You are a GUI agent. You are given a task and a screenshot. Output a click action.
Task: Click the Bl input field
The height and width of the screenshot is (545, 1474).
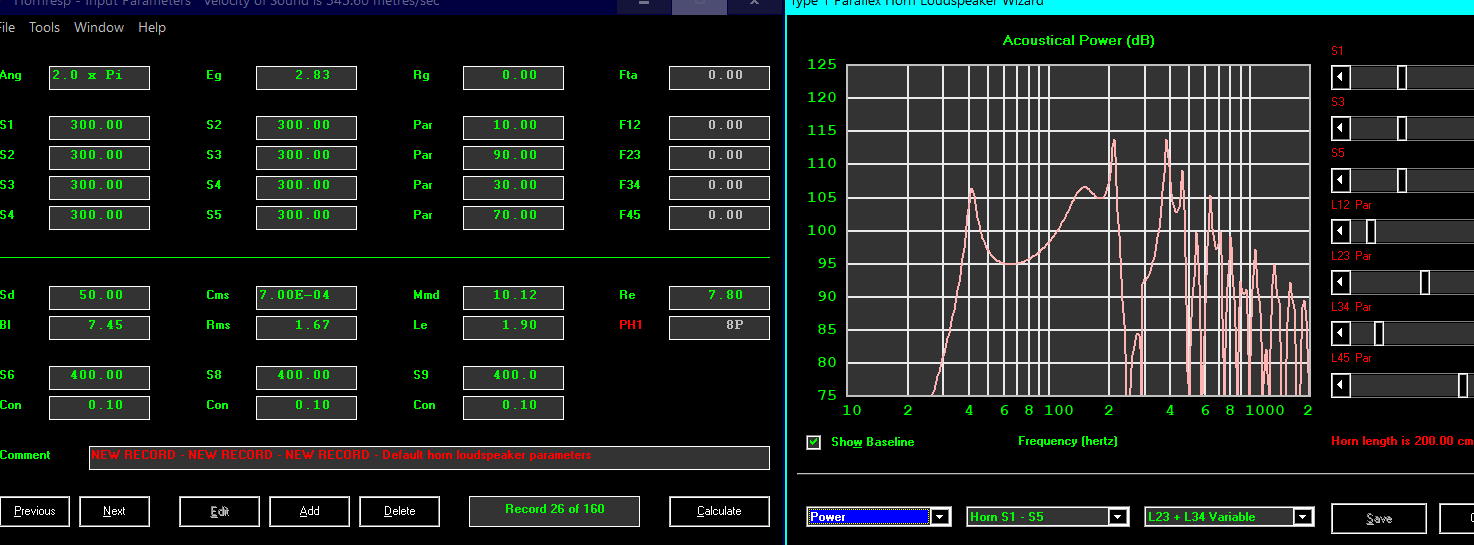pyautogui.click(x=99, y=327)
